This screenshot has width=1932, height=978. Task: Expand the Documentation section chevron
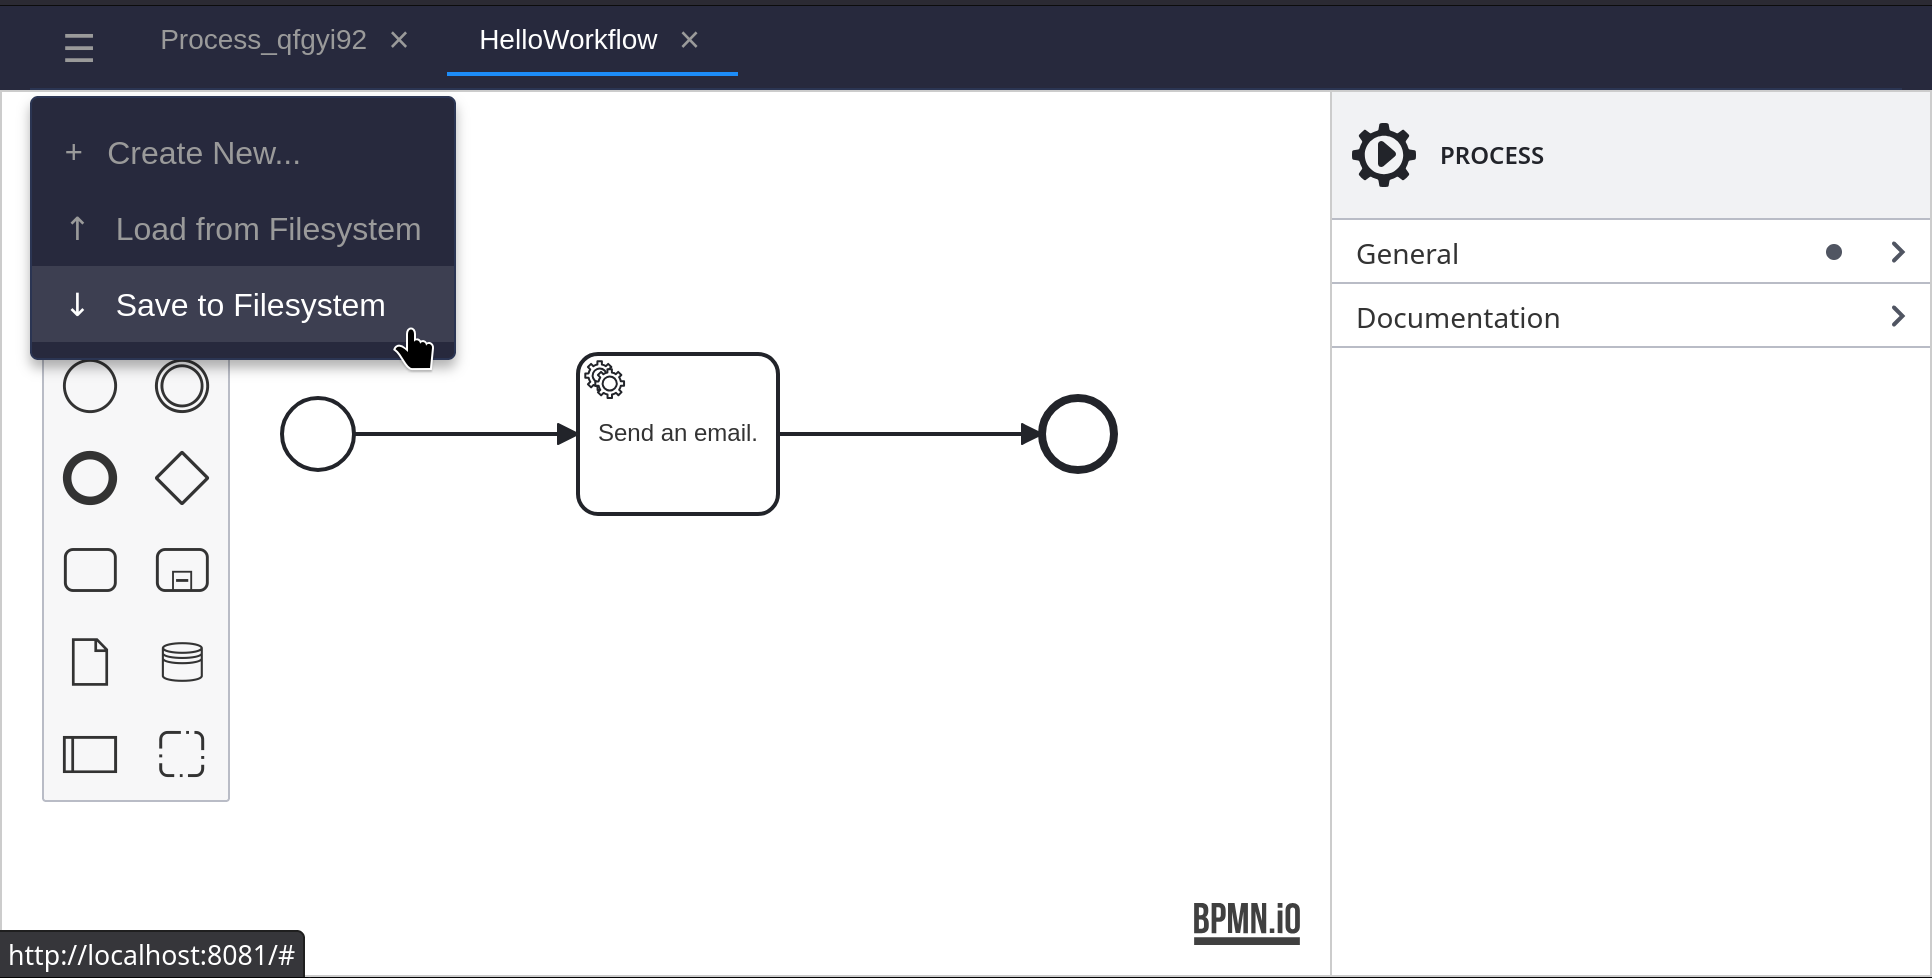coord(1897,317)
